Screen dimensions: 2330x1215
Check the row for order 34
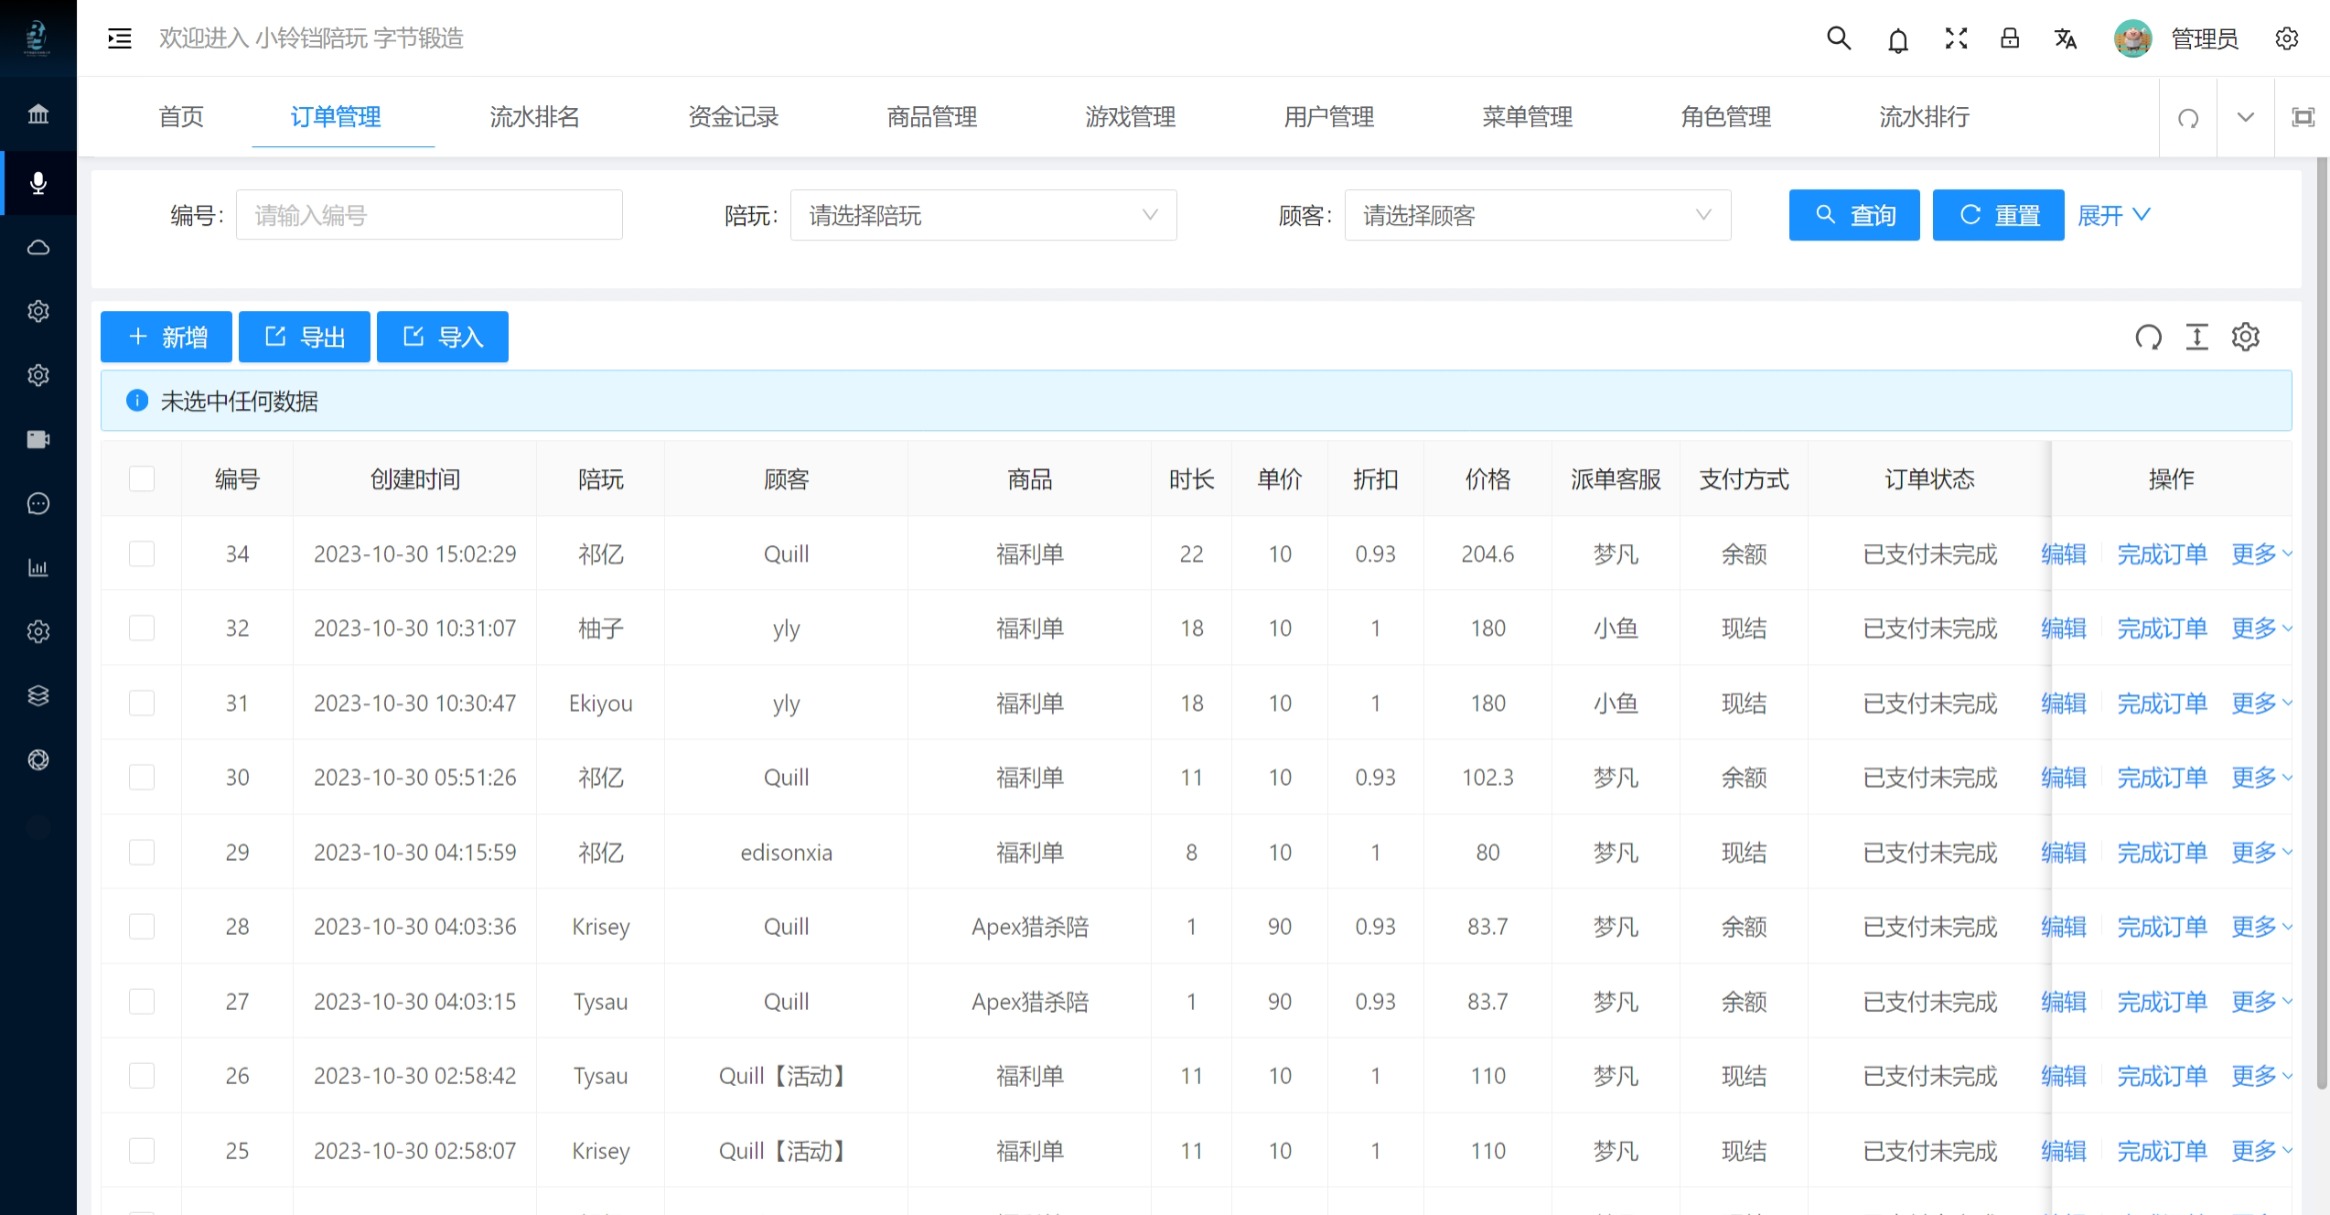point(142,554)
